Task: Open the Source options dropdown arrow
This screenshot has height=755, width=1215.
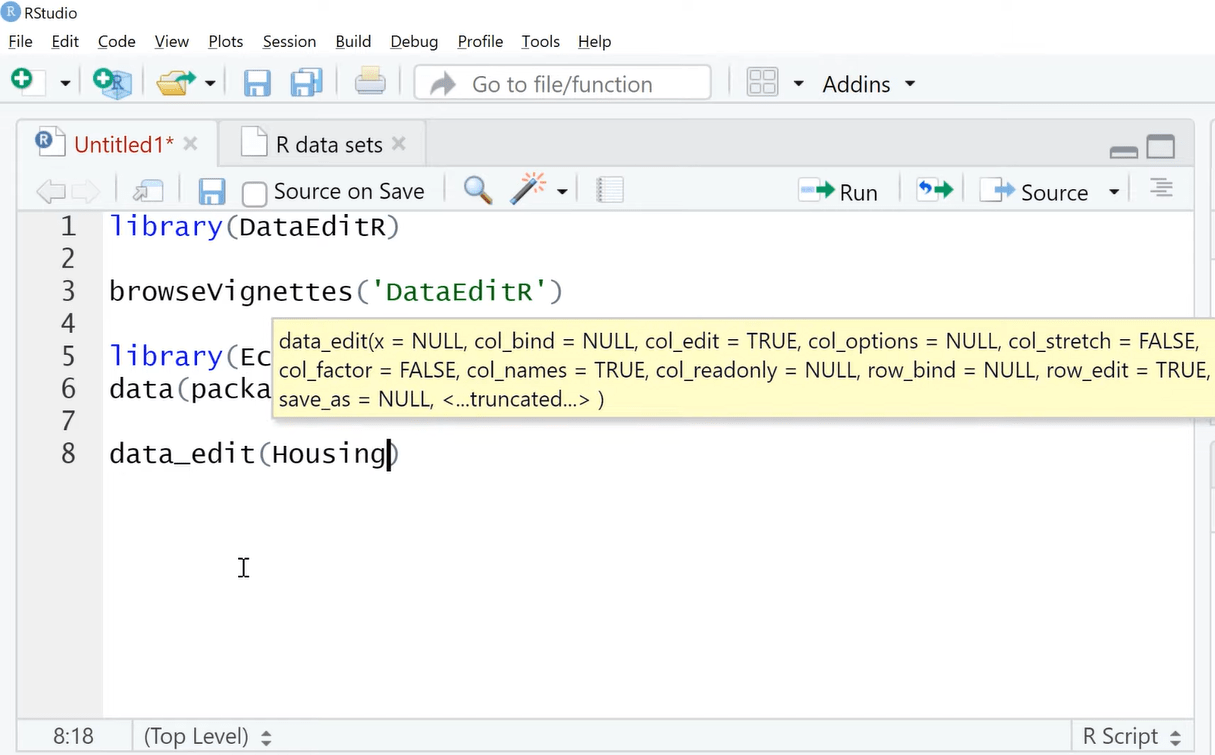Action: pyautogui.click(x=1114, y=192)
